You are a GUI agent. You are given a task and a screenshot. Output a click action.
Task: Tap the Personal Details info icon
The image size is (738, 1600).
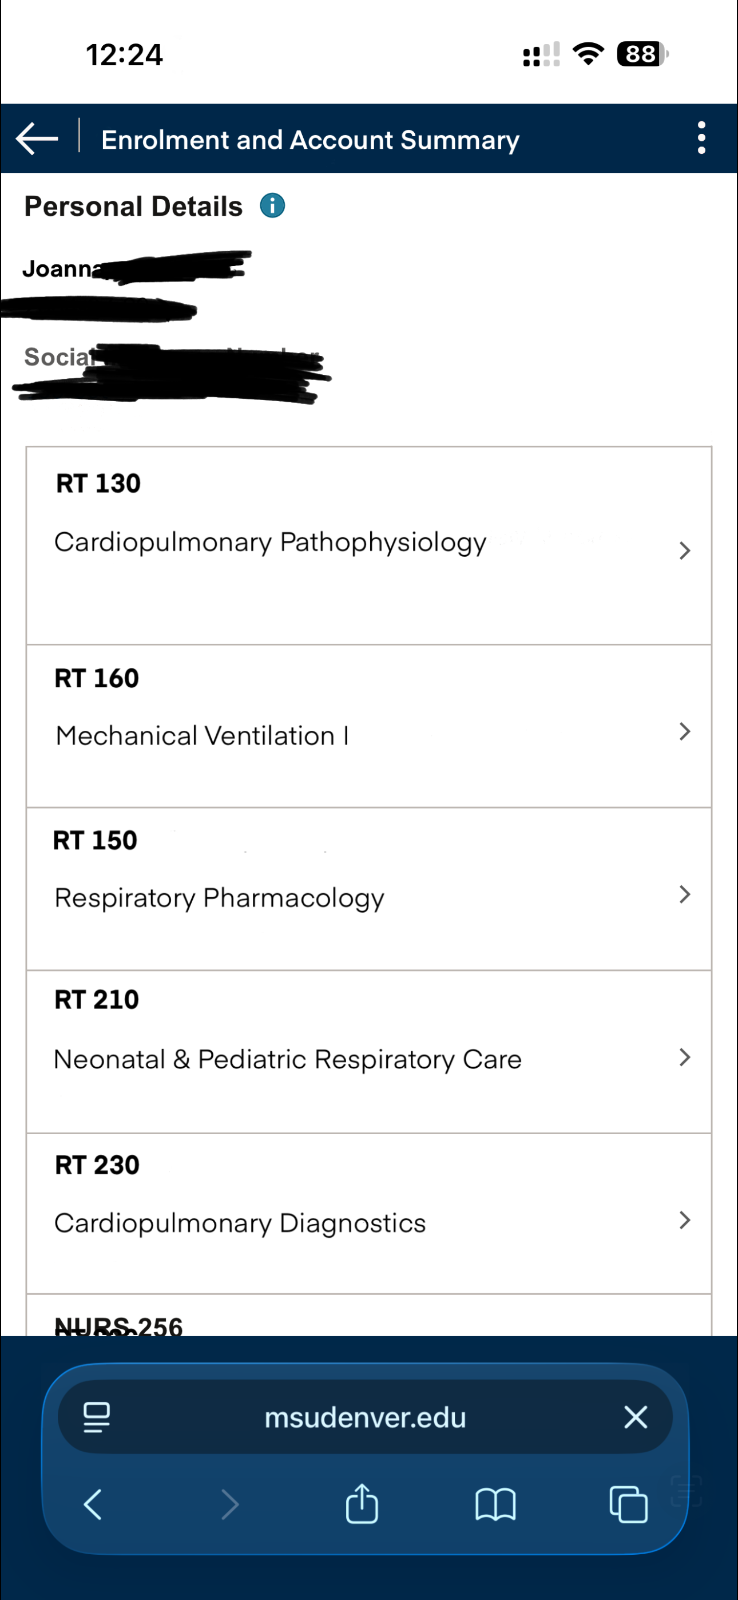pos(272,206)
